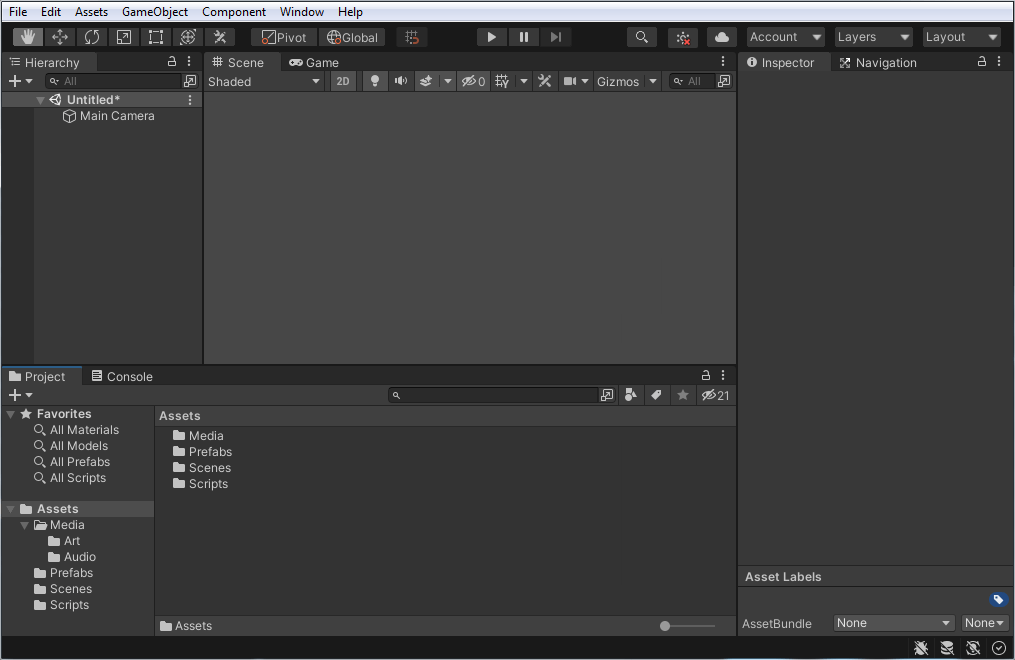Switch pivot mode with the Pivot toggle
Screen dimensions: 1015x660
pos(283,37)
